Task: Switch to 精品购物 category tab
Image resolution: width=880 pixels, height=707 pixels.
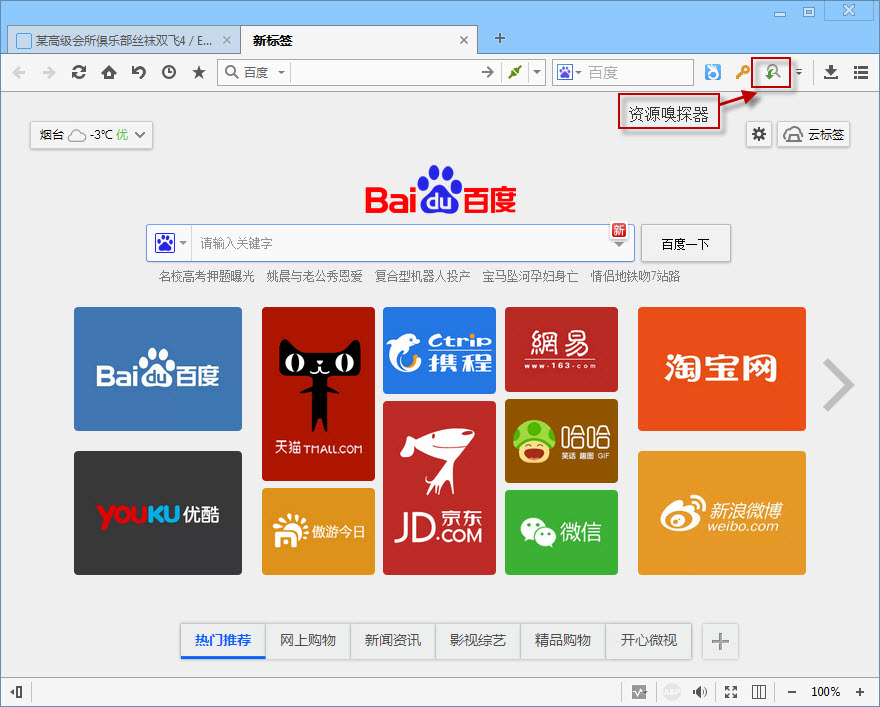Action: (x=563, y=640)
